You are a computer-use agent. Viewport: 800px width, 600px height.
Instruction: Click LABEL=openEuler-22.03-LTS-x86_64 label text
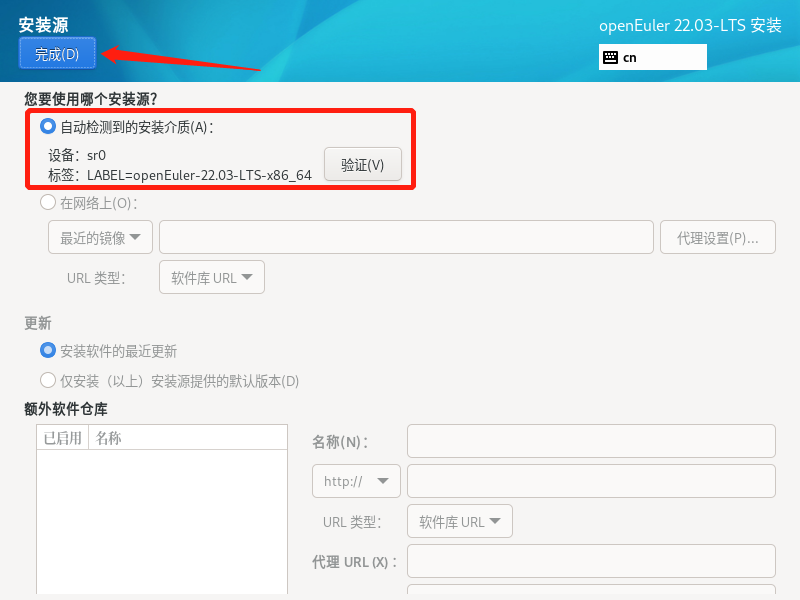click(x=199, y=176)
